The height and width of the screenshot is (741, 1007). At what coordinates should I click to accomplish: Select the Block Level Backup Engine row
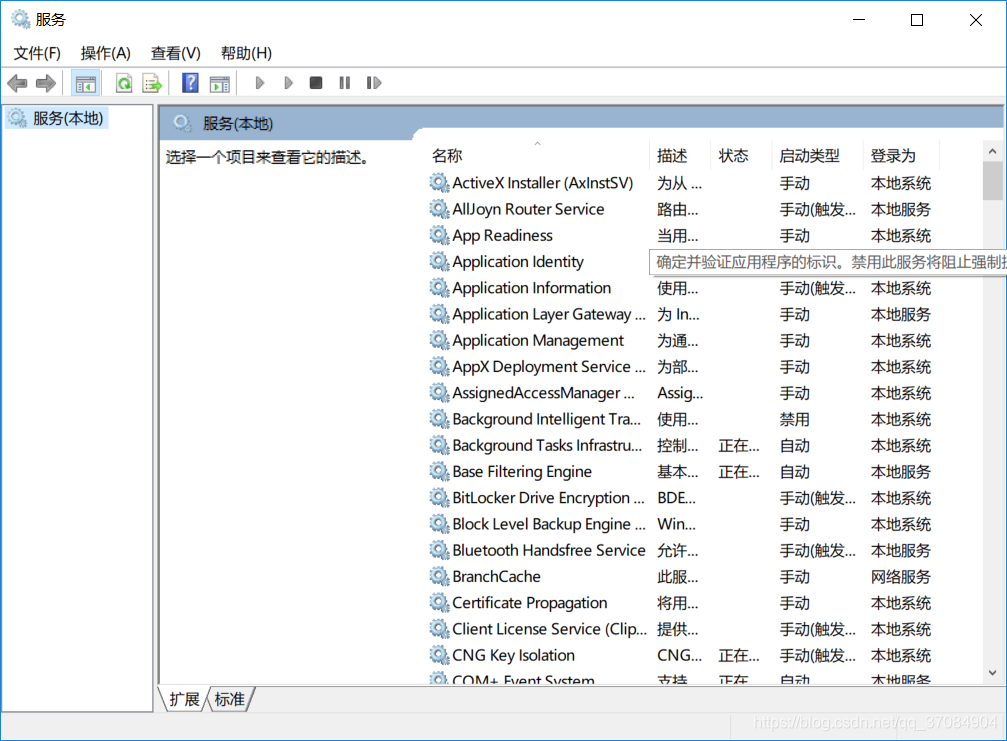[682, 524]
